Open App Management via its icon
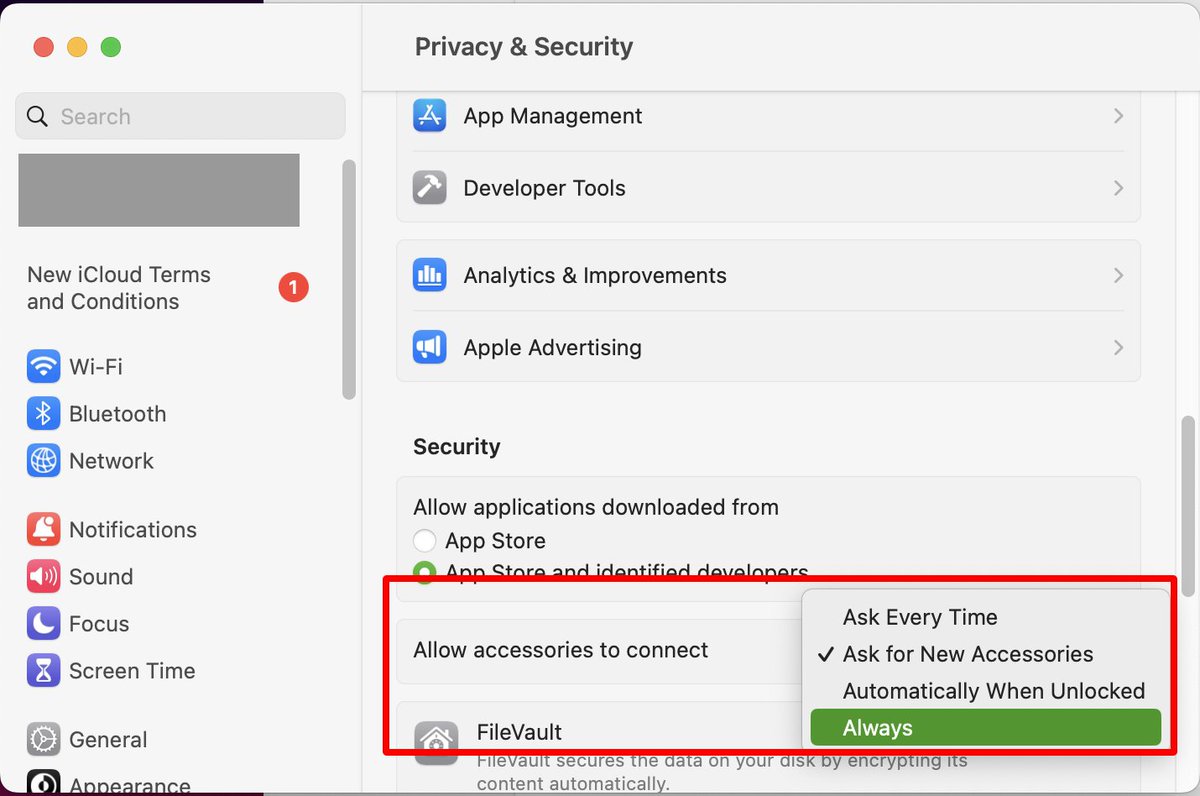The image size is (1200, 796). [x=429, y=116]
